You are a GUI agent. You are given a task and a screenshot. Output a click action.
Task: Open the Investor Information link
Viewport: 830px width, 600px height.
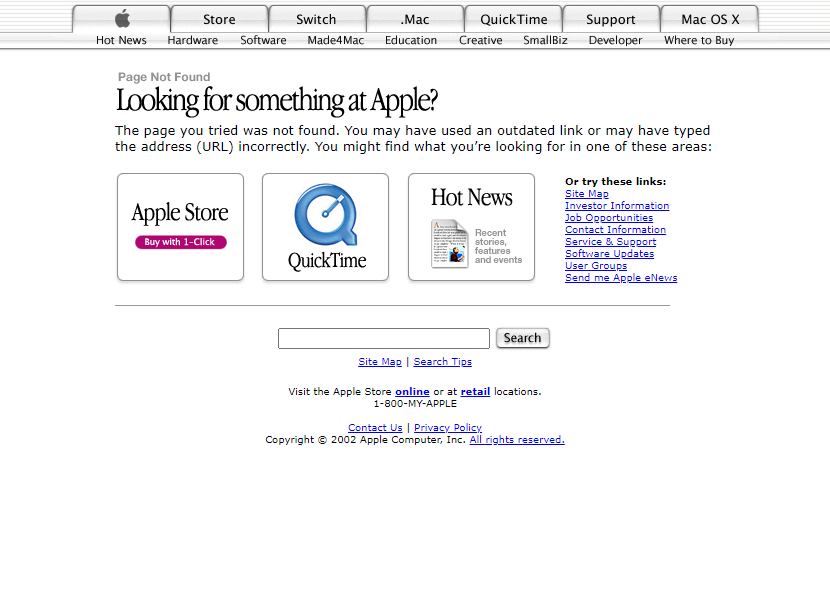click(x=617, y=205)
